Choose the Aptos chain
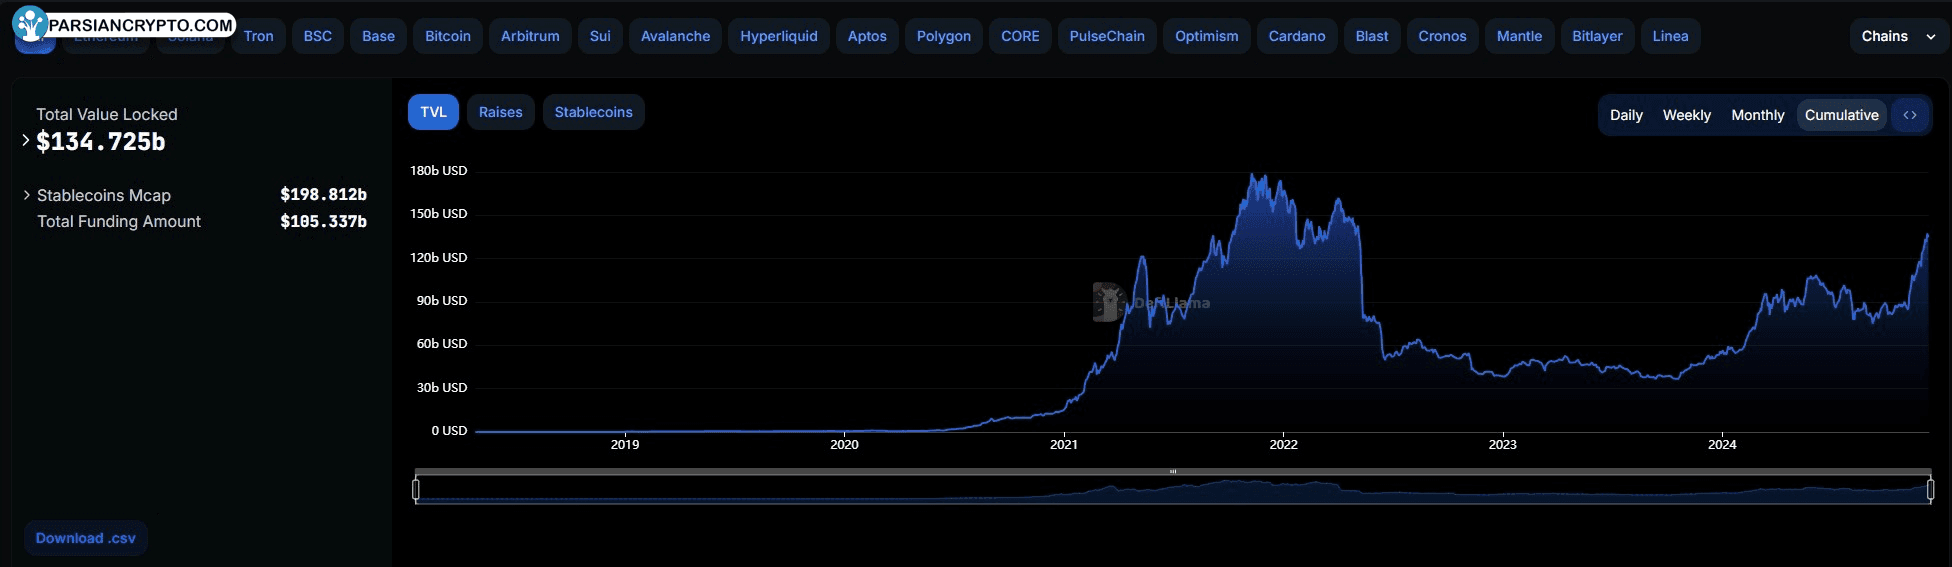This screenshot has width=1952, height=567. tap(867, 36)
